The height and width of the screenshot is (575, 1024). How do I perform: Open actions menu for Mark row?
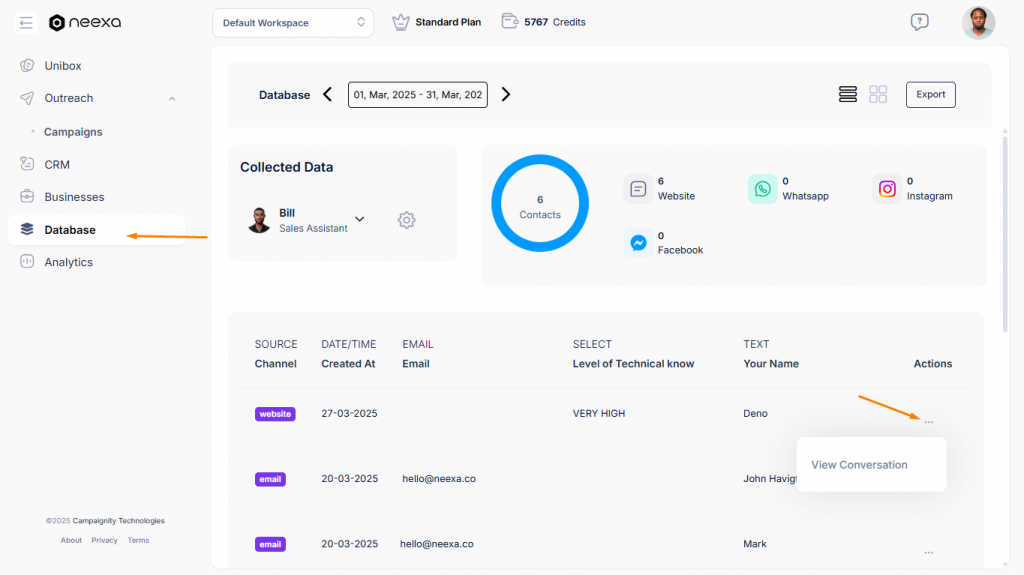pos(929,553)
